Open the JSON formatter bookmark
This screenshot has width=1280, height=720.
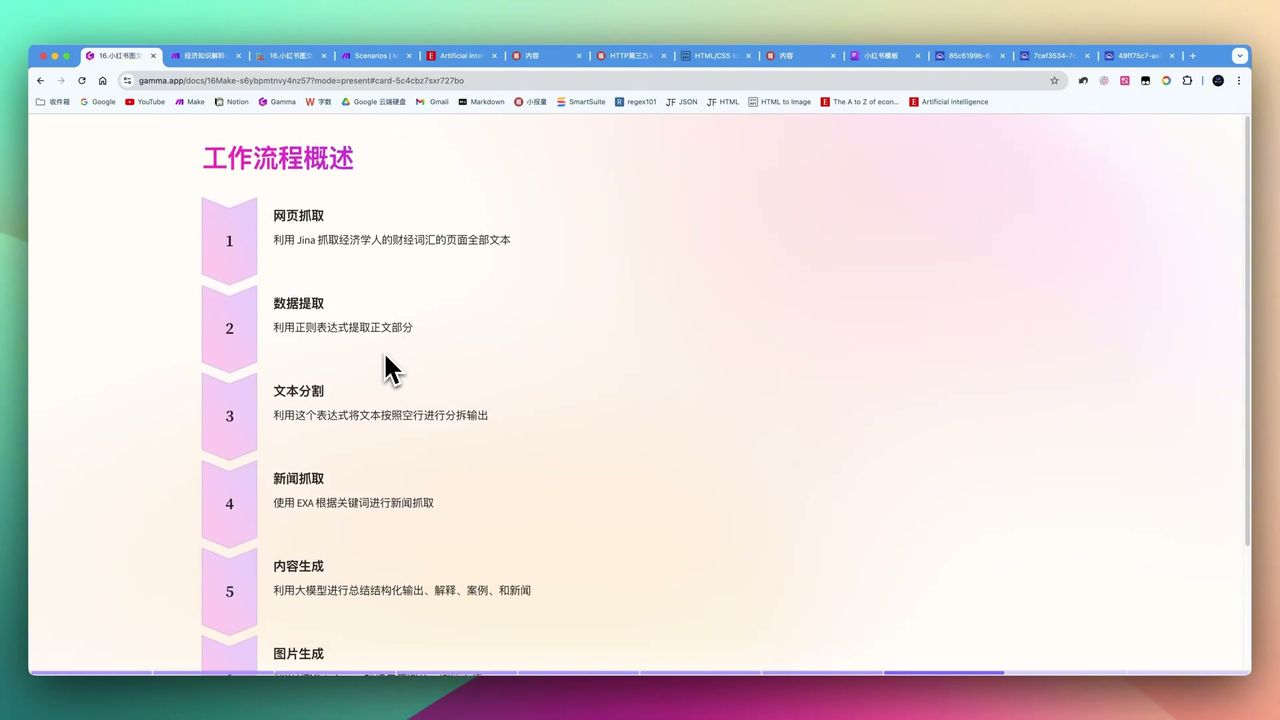(682, 101)
